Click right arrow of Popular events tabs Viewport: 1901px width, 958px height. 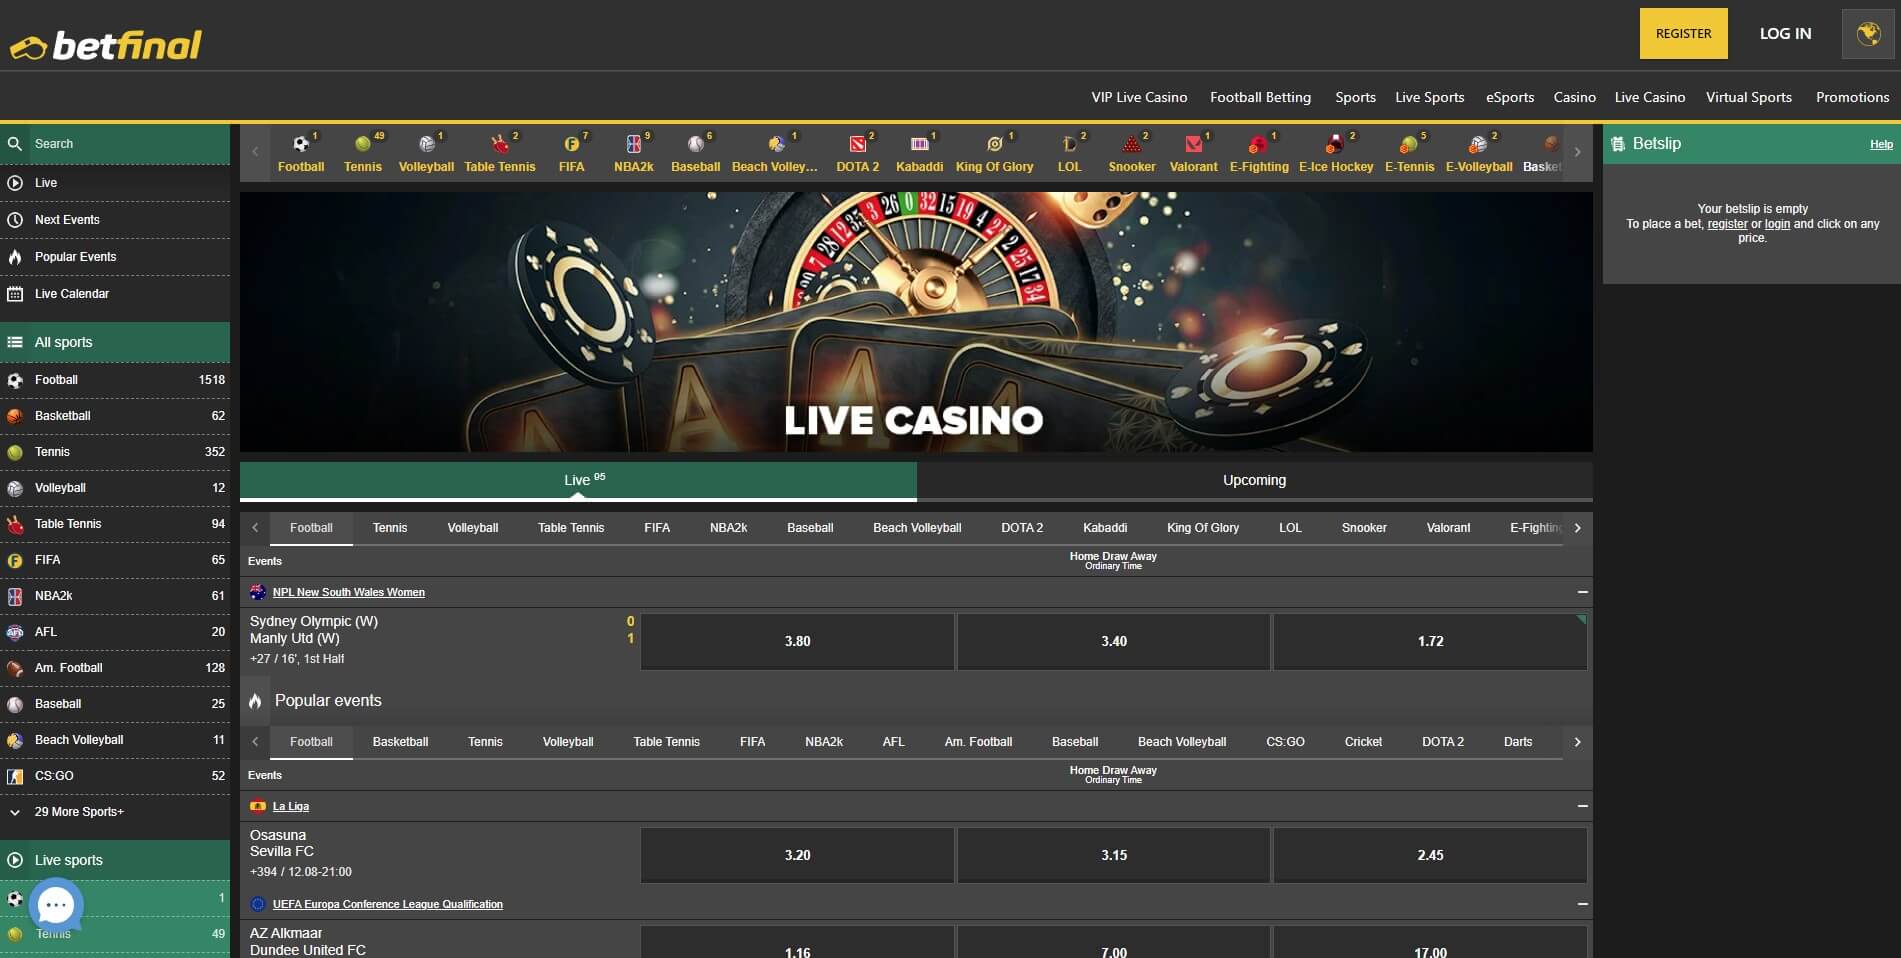click(1577, 742)
